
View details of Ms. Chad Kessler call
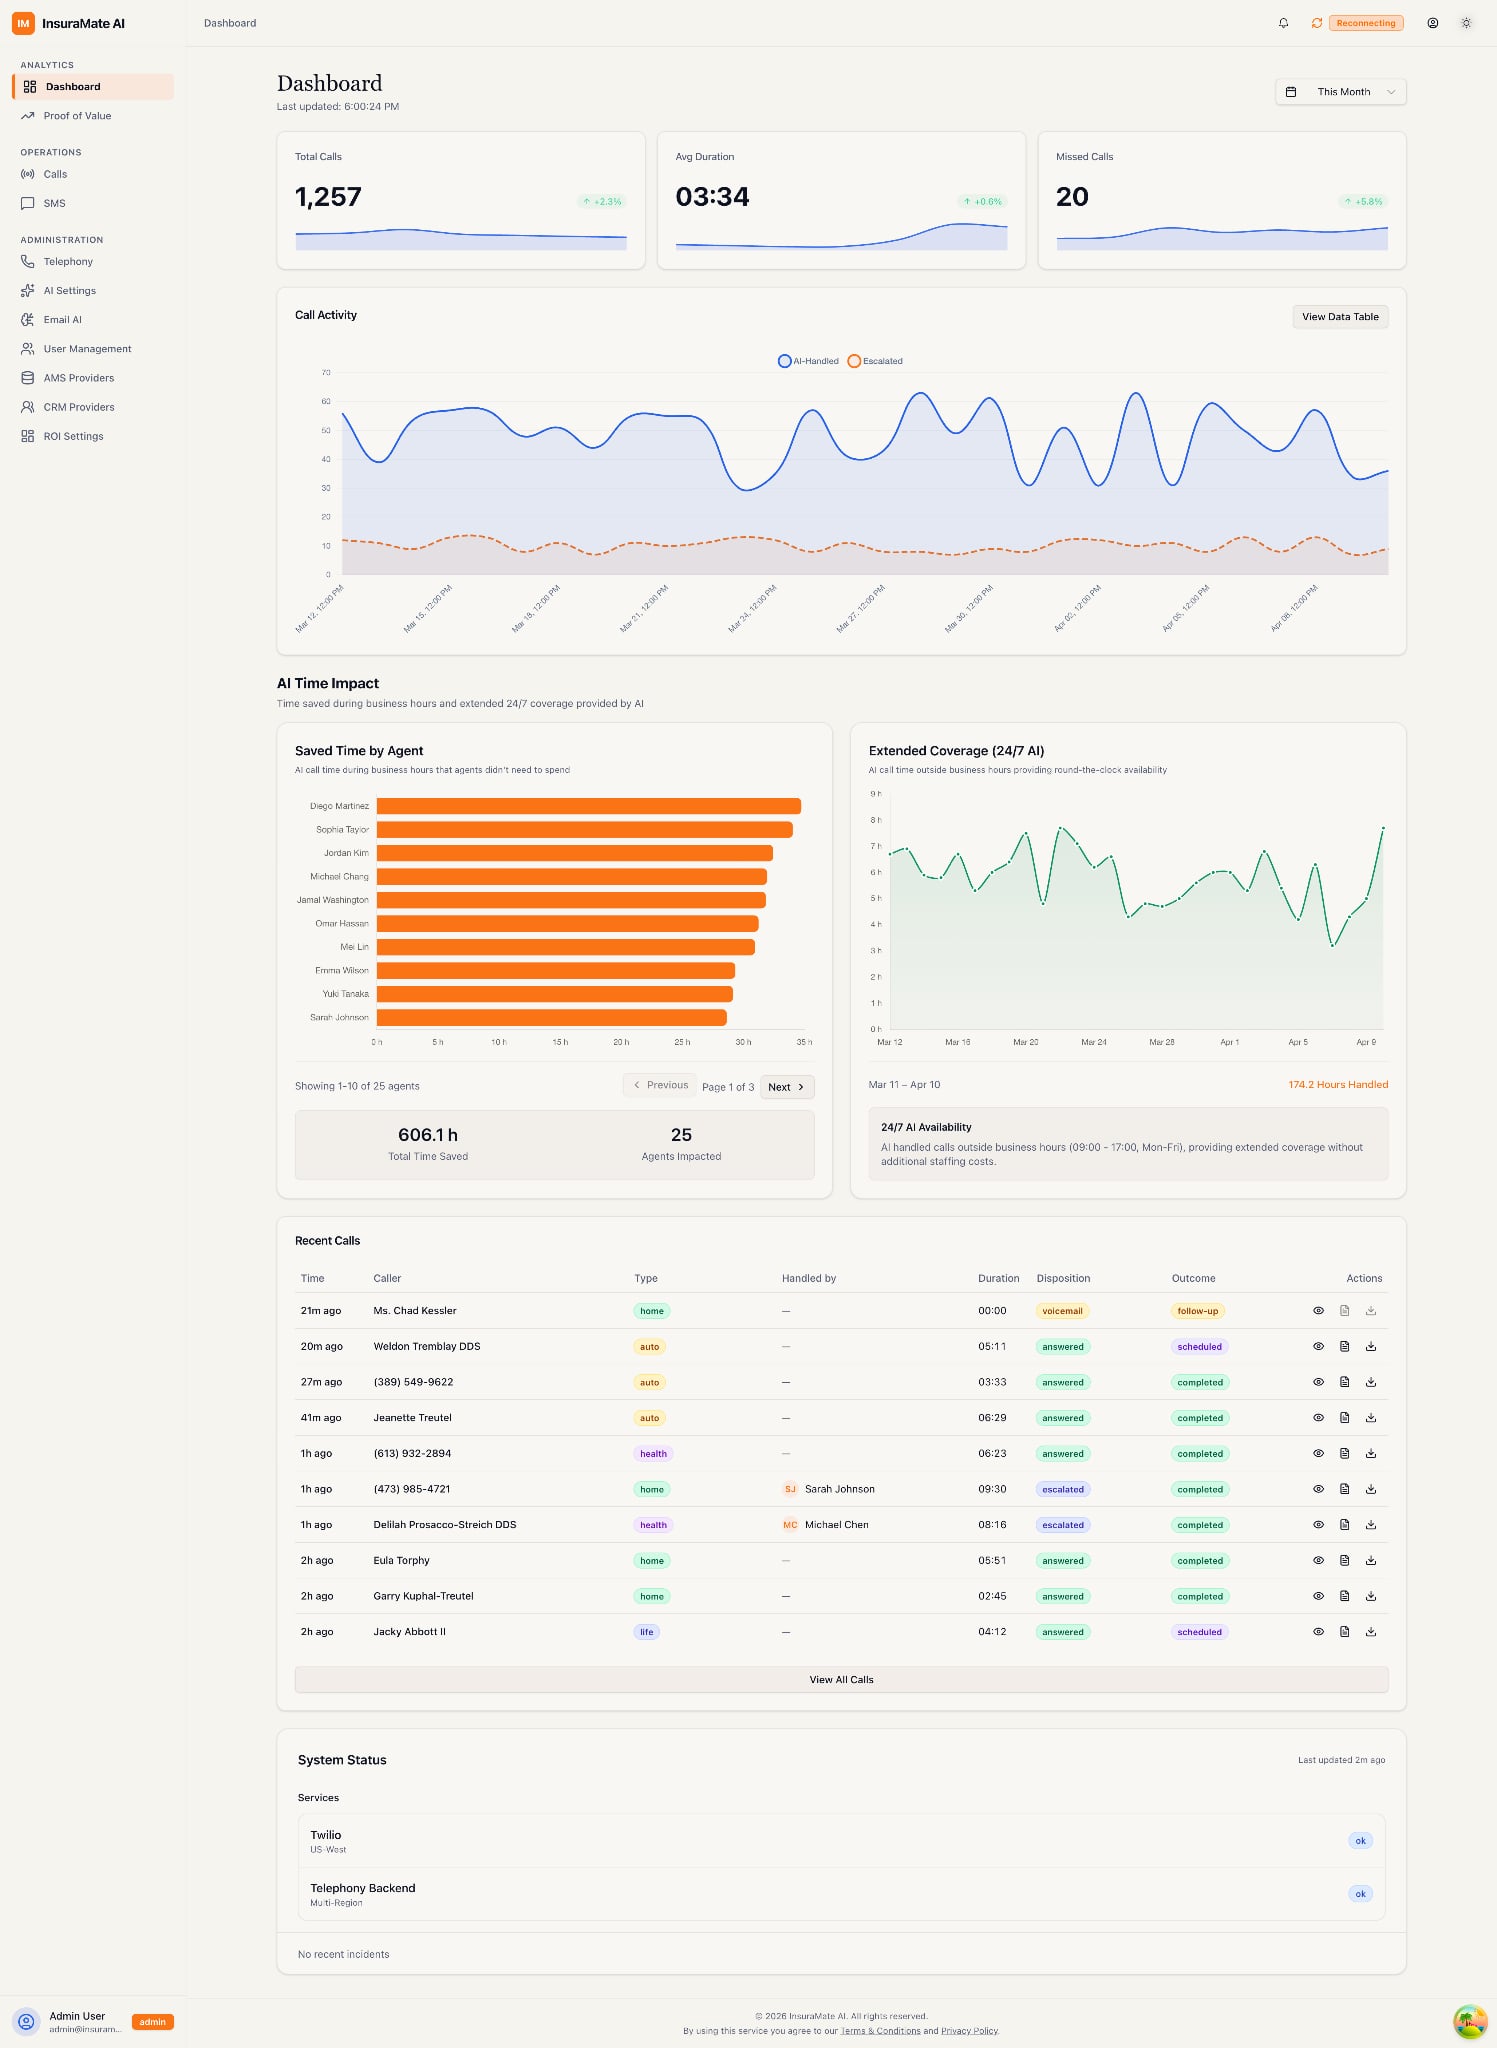click(x=1318, y=1311)
